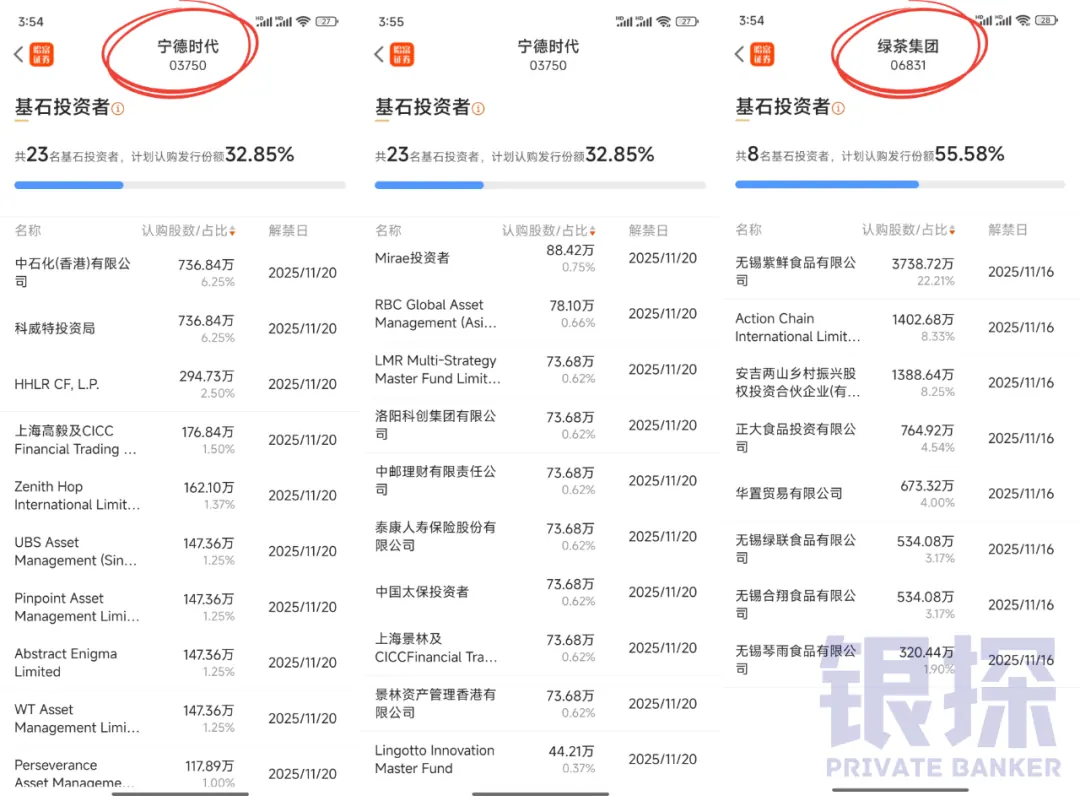Open the orange broker logo in the left 3:54 screen
Viewport: 1080px width, 801px height.
[x=42, y=54]
